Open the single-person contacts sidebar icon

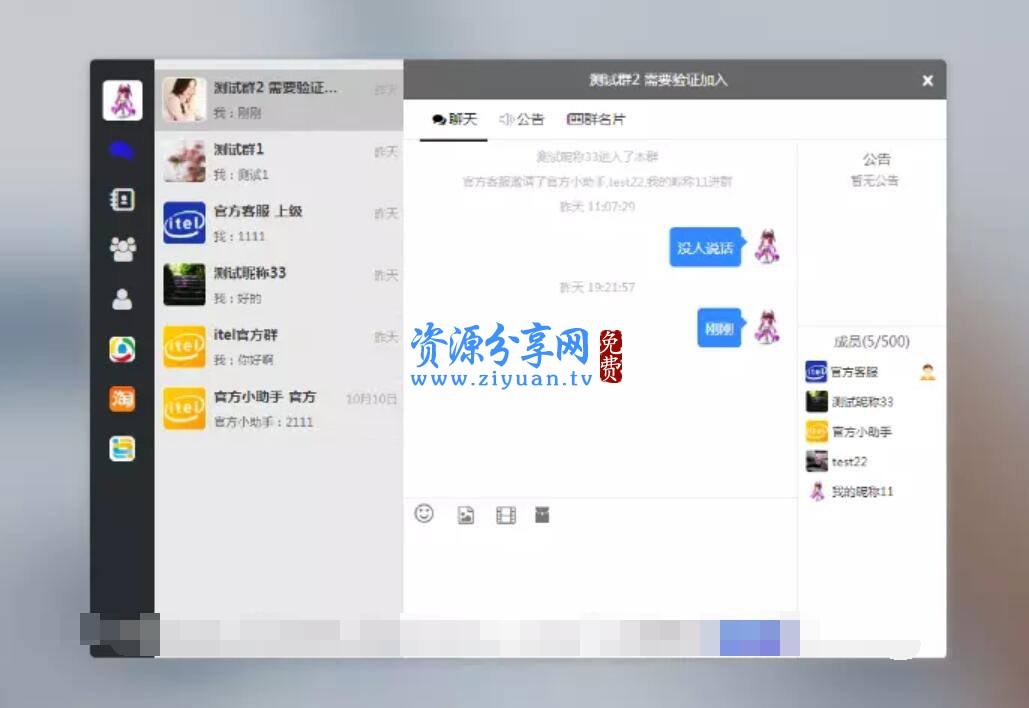click(x=122, y=299)
